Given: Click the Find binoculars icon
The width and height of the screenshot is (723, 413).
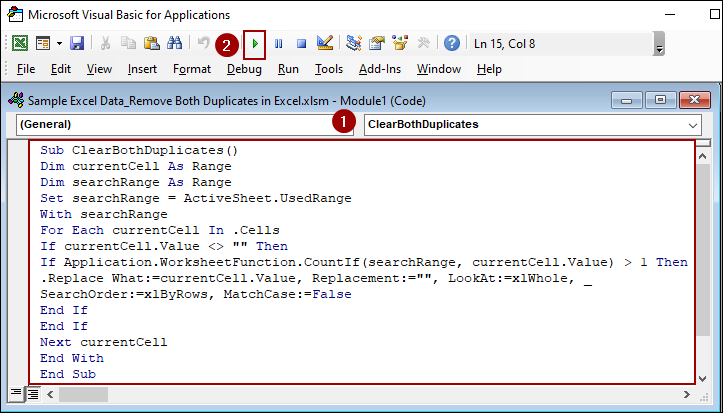Looking at the screenshot, I should (174, 44).
